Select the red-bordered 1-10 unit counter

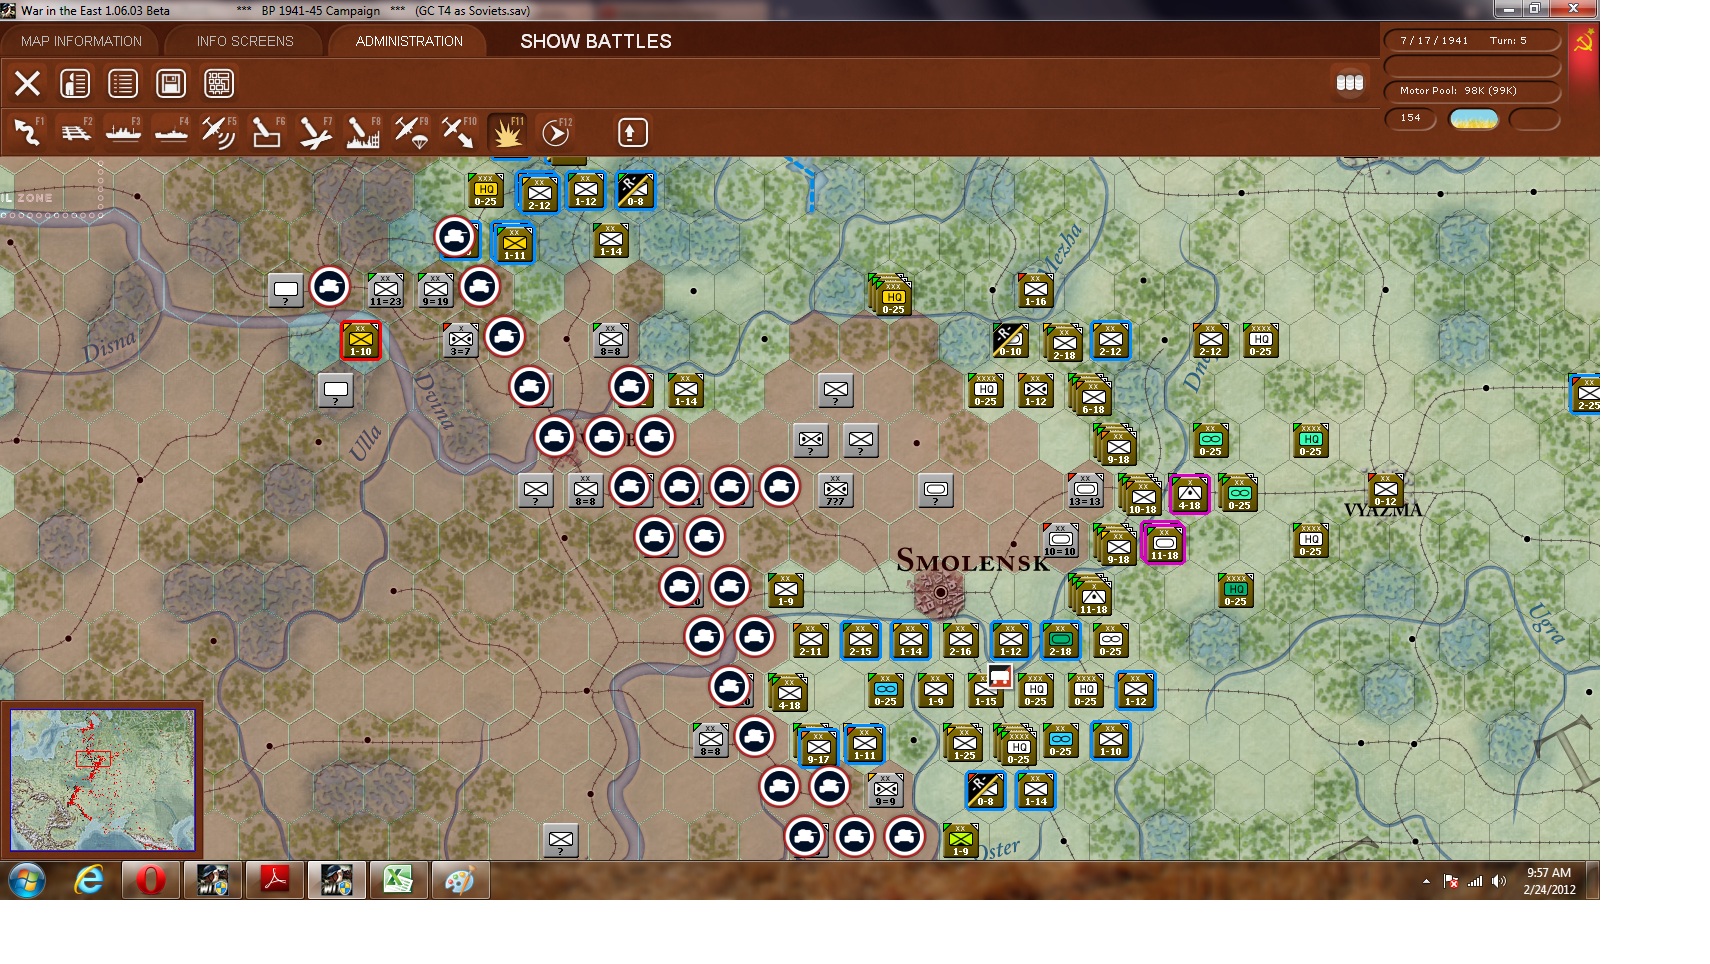click(x=361, y=340)
